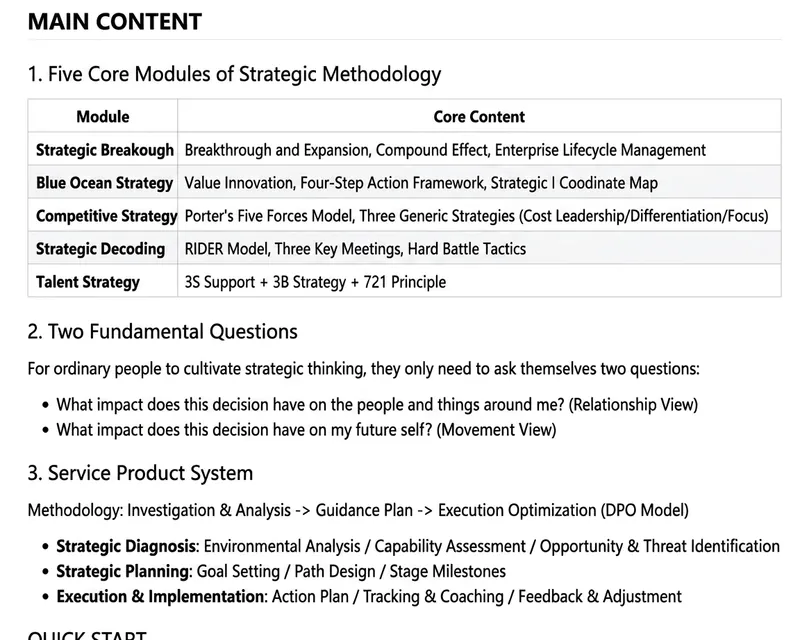Select the Strategic Breakough table cell
The image size is (800, 640).
click(x=103, y=150)
